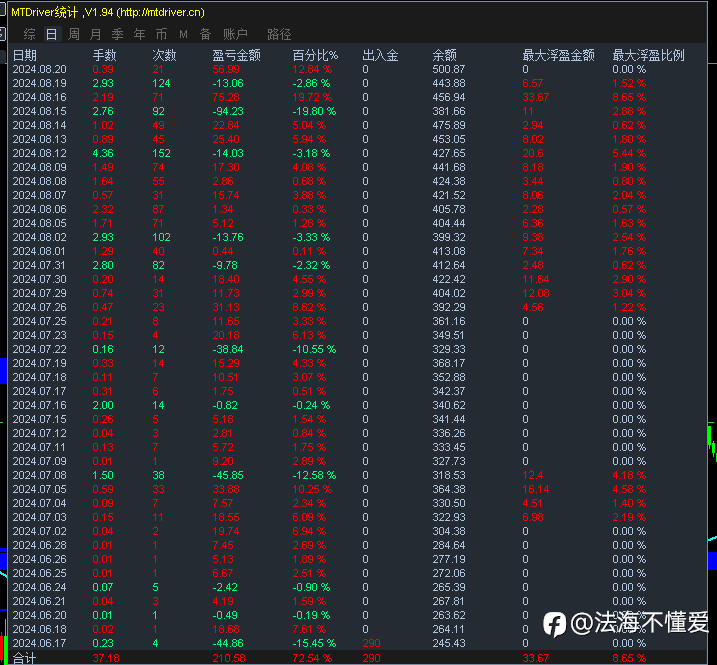
Task: Click percentage -19.80 %
Action: pyautogui.click(x=314, y=111)
